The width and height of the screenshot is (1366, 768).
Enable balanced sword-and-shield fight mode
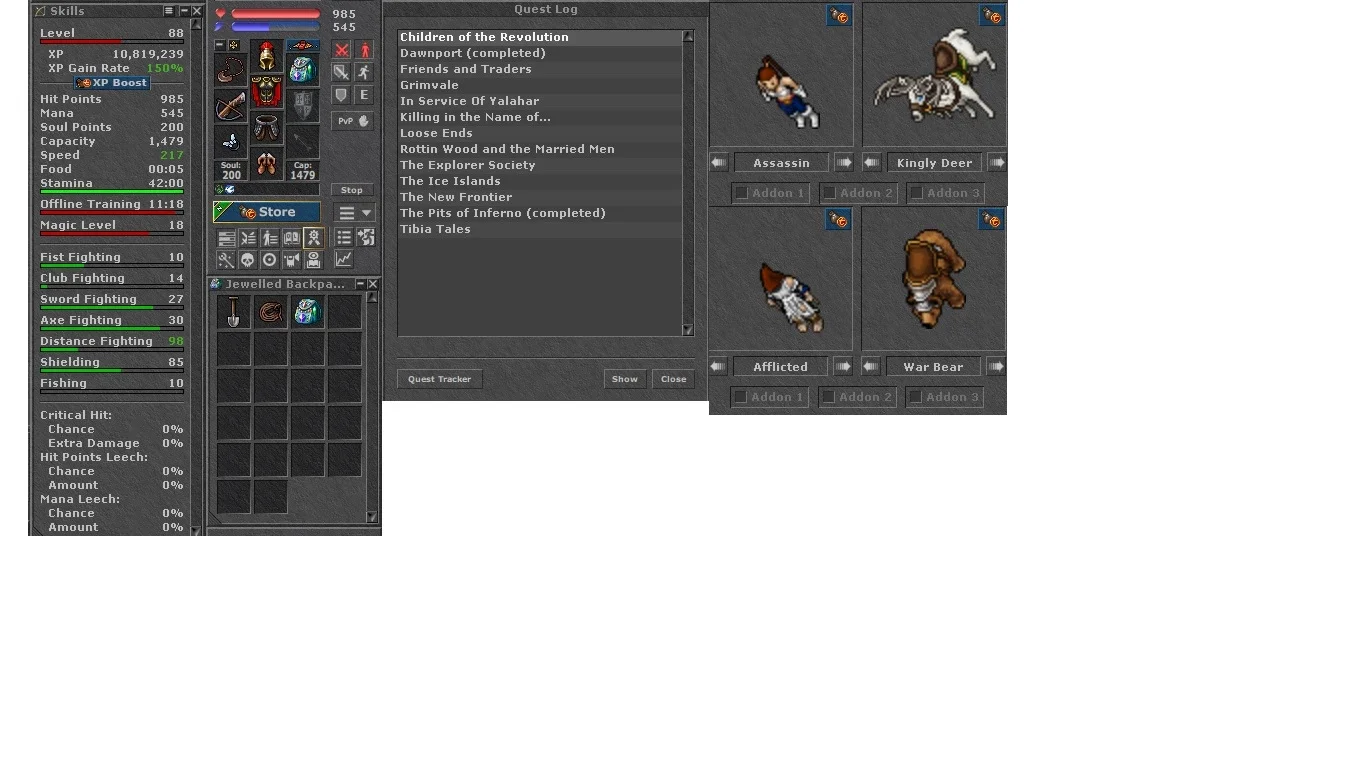click(x=341, y=72)
